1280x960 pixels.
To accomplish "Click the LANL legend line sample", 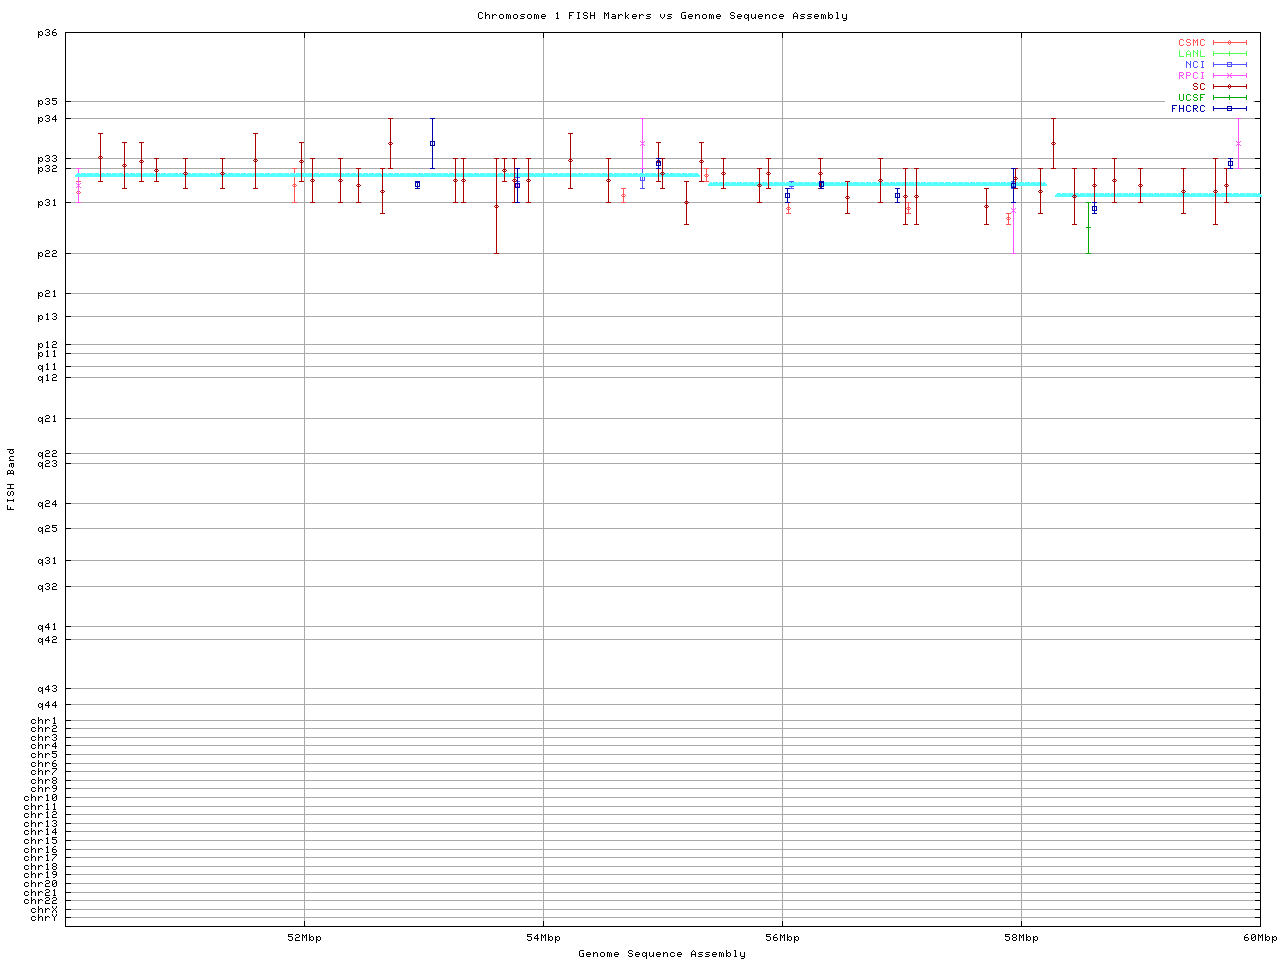I will [x=1230, y=54].
